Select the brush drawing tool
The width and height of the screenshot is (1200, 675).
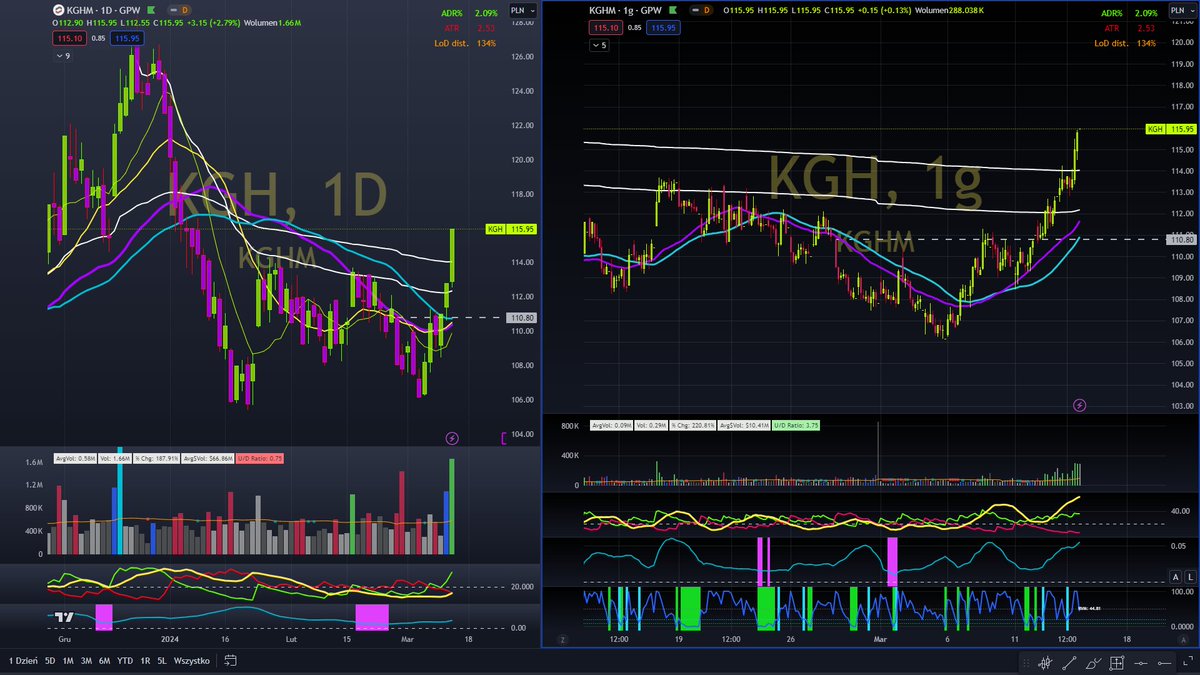pyautogui.click(x=1094, y=662)
